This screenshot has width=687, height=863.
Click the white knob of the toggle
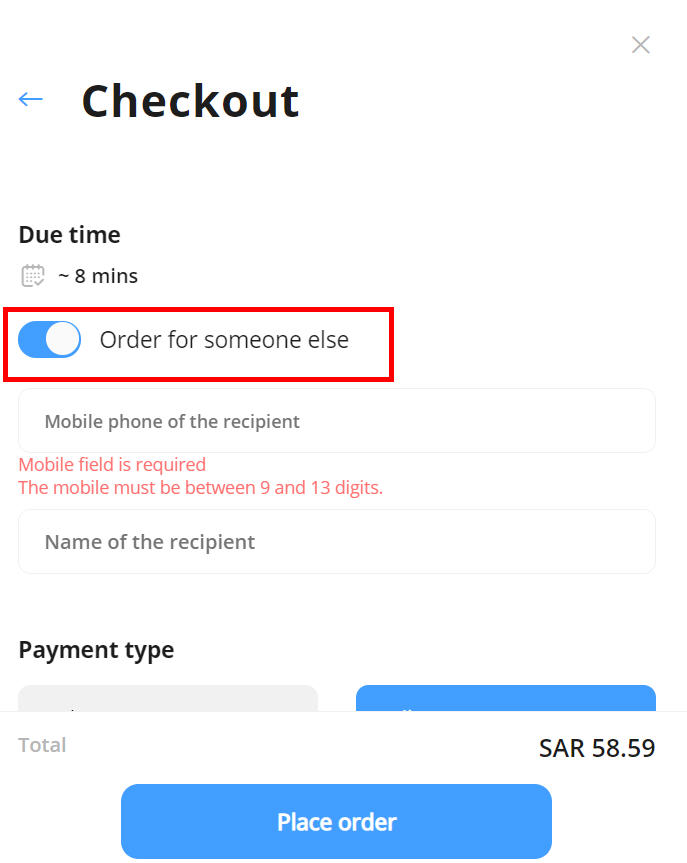point(63,339)
